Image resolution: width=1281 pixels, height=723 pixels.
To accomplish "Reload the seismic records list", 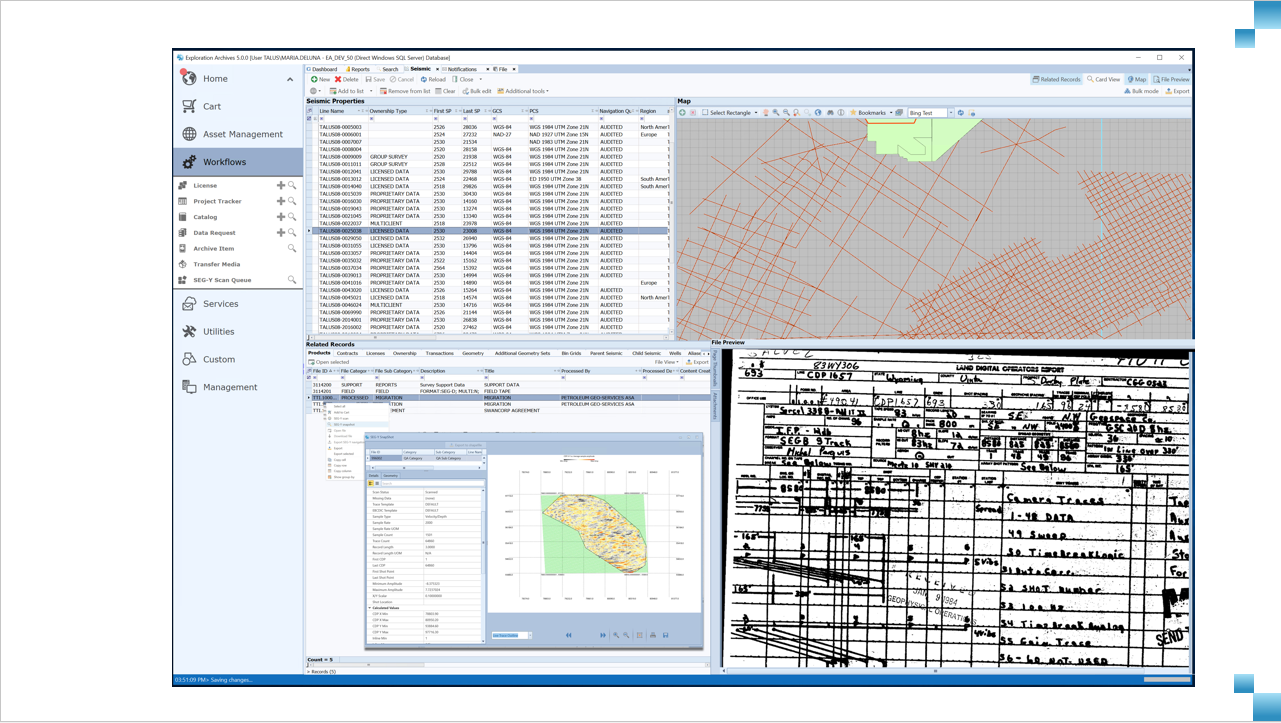I will click(434, 79).
